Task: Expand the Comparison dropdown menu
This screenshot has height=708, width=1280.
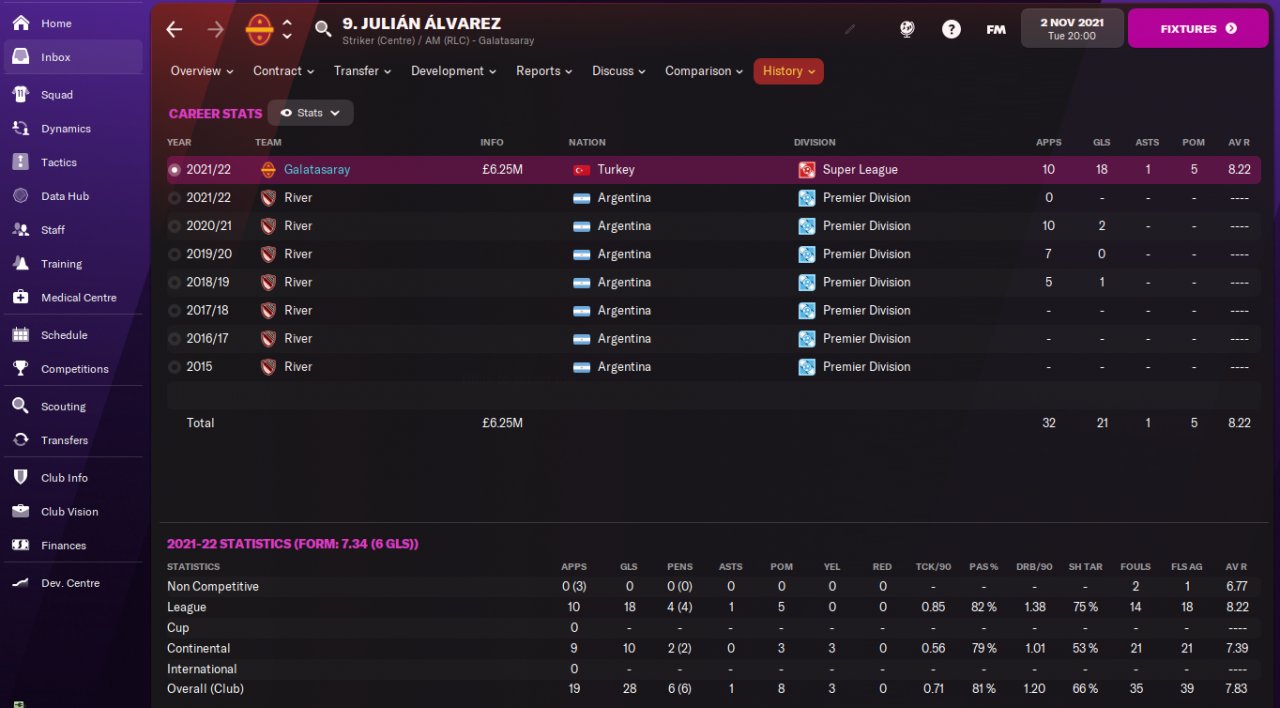Action: pos(704,71)
